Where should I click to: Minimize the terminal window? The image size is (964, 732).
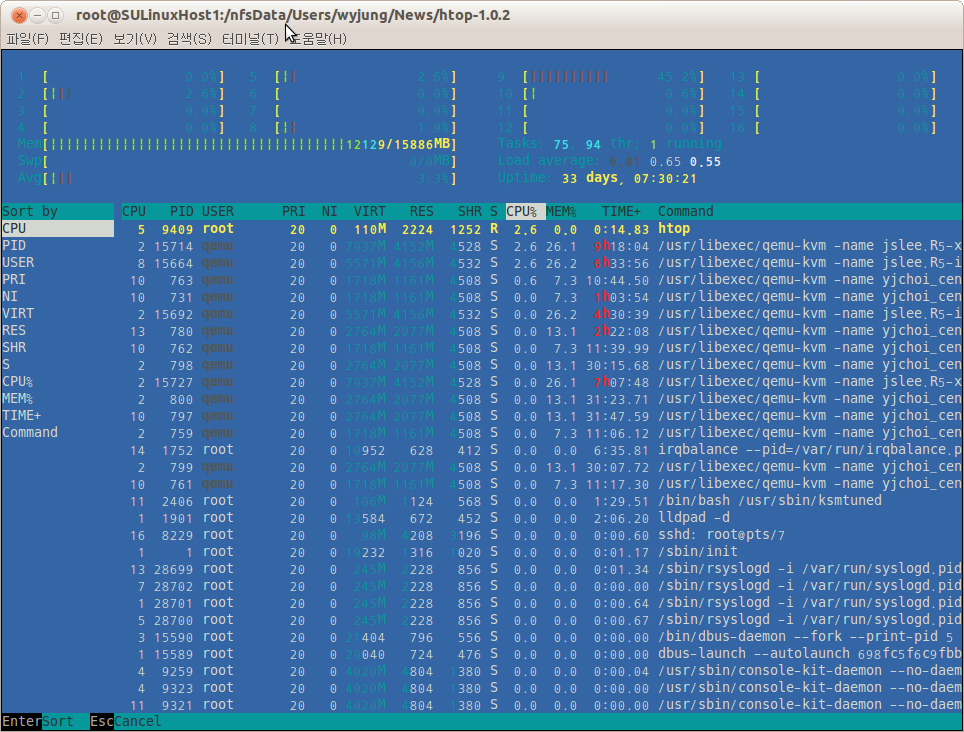click(38, 15)
